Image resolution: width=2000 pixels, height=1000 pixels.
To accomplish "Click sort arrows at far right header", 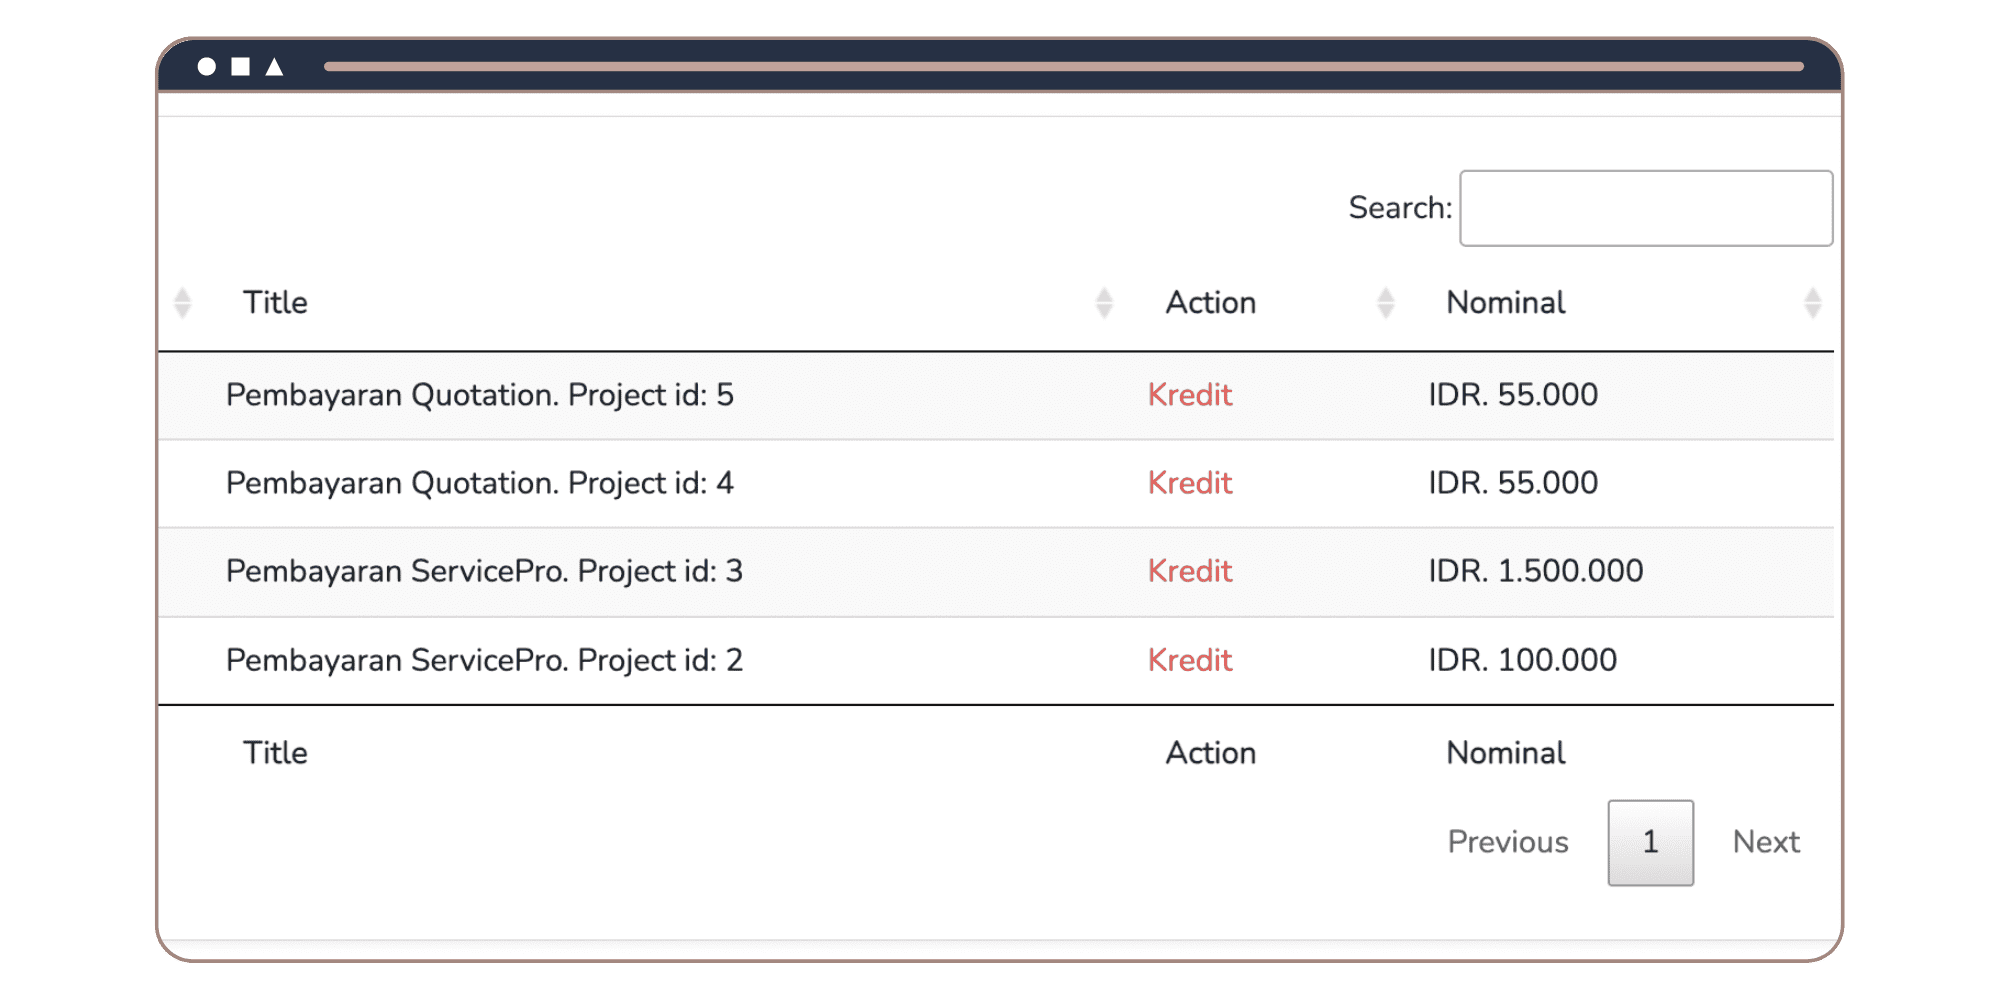I will 1812,303.
